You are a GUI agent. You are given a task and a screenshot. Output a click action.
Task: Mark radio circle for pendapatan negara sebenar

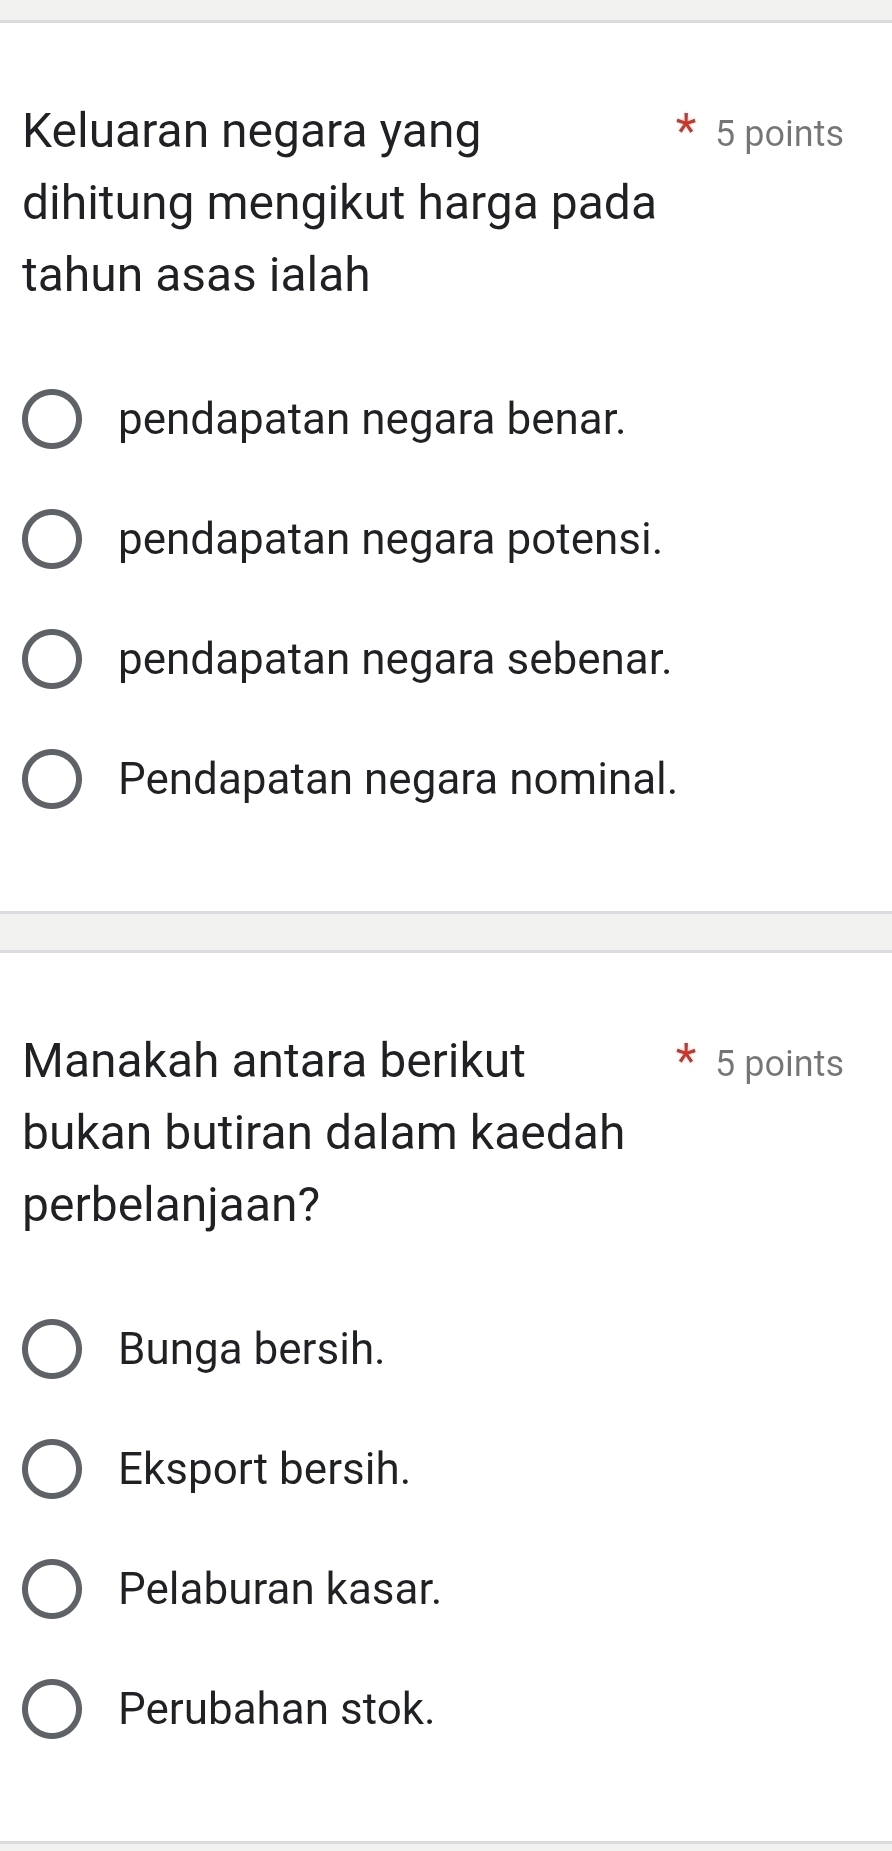tap(52, 660)
